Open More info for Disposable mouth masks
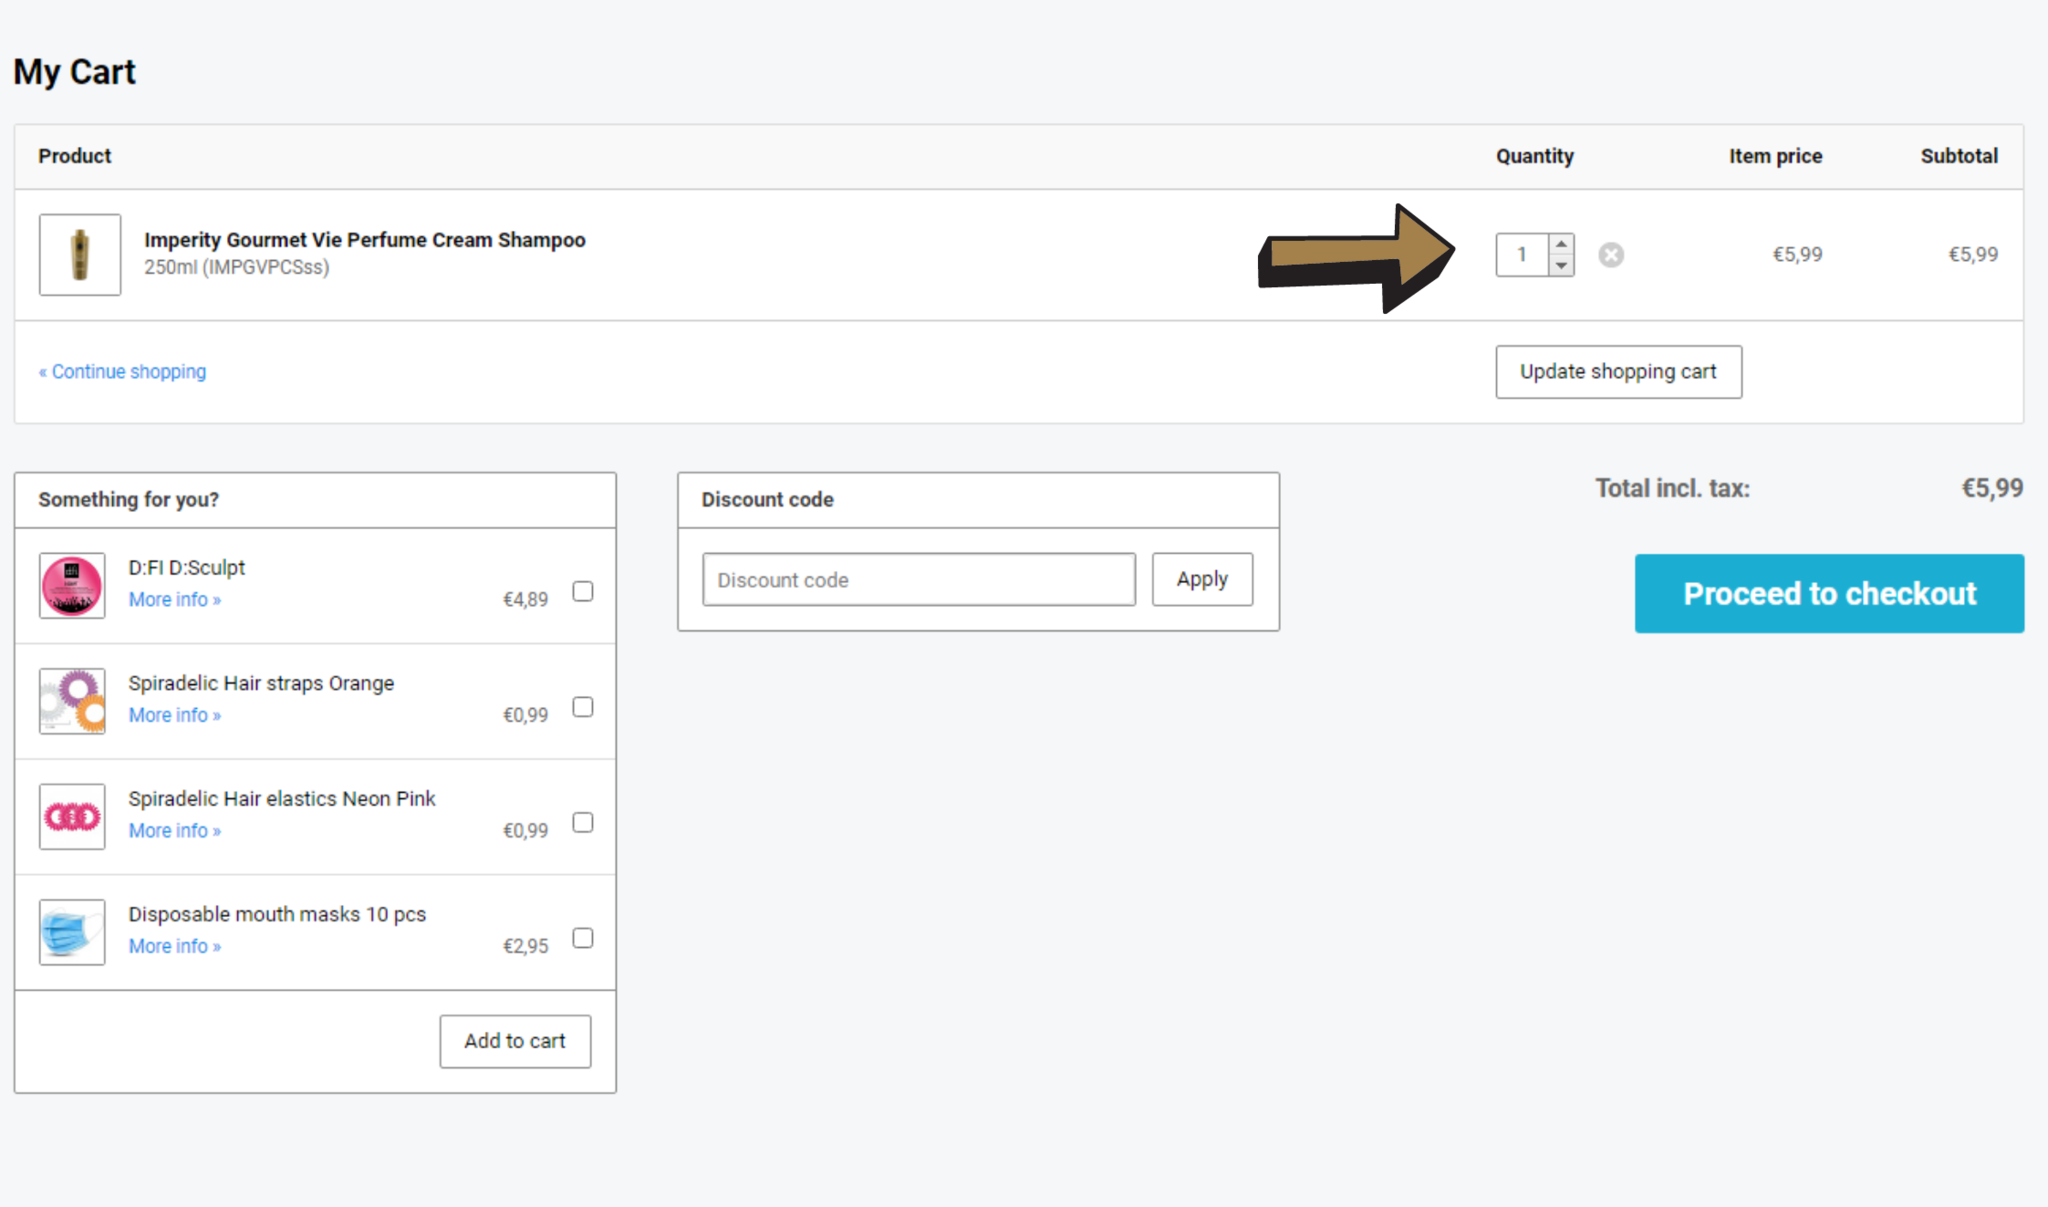The image size is (2048, 1207). 175,946
